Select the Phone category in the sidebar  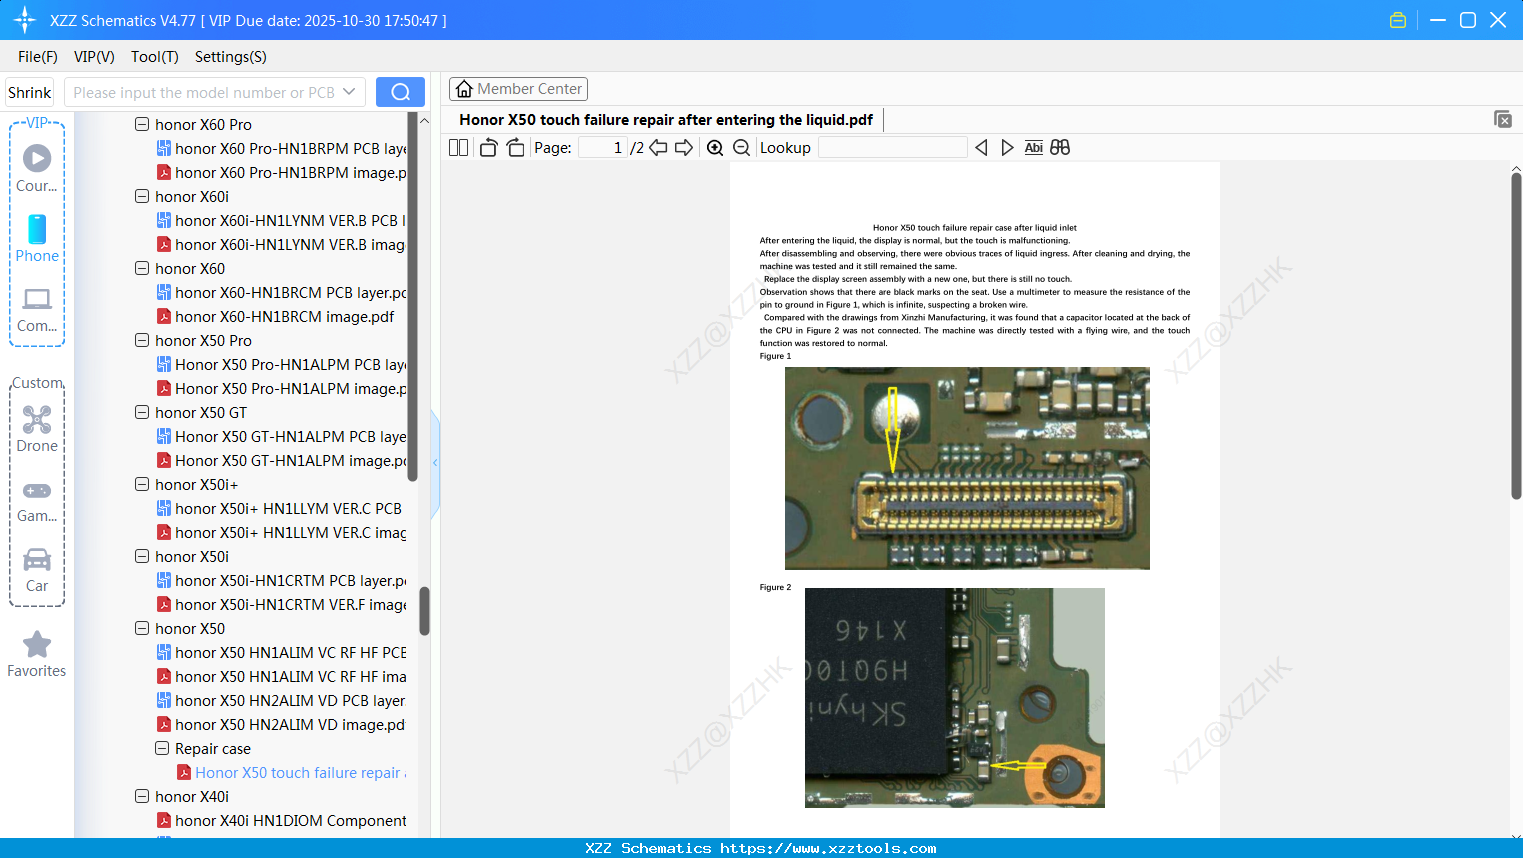pos(37,239)
